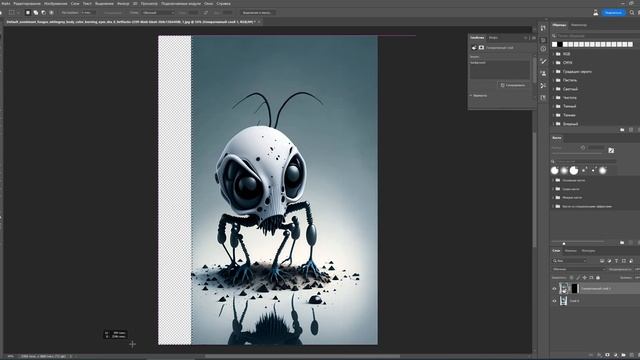The width and height of the screenshot is (640, 360).
Task: Select the Add to selection mode icon
Action: (36, 13)
